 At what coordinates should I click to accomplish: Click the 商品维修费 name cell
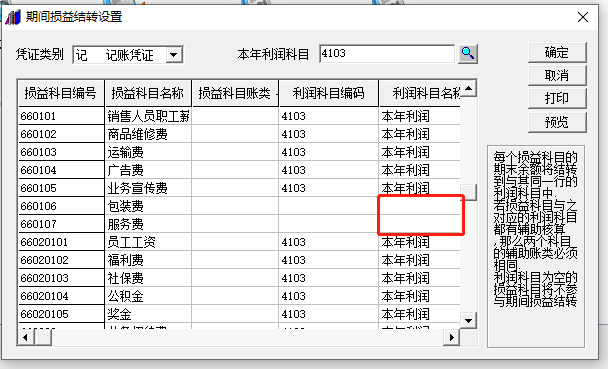(x=148, y=134)
